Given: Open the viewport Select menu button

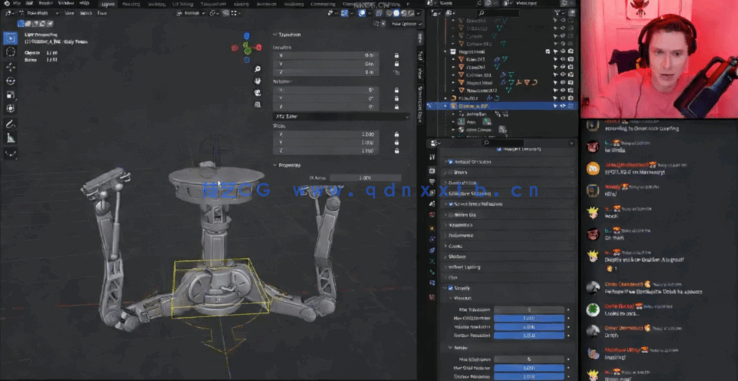Looking at the screenshot, I should (86, 13).
